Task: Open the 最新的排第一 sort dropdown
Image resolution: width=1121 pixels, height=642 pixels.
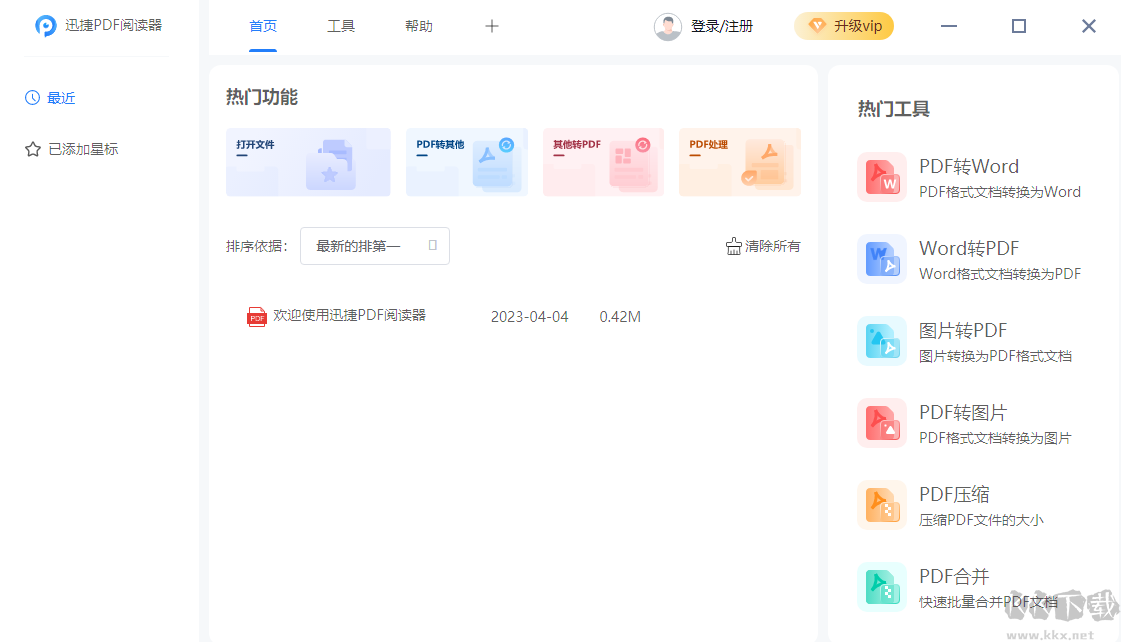Action: [374, 245]
